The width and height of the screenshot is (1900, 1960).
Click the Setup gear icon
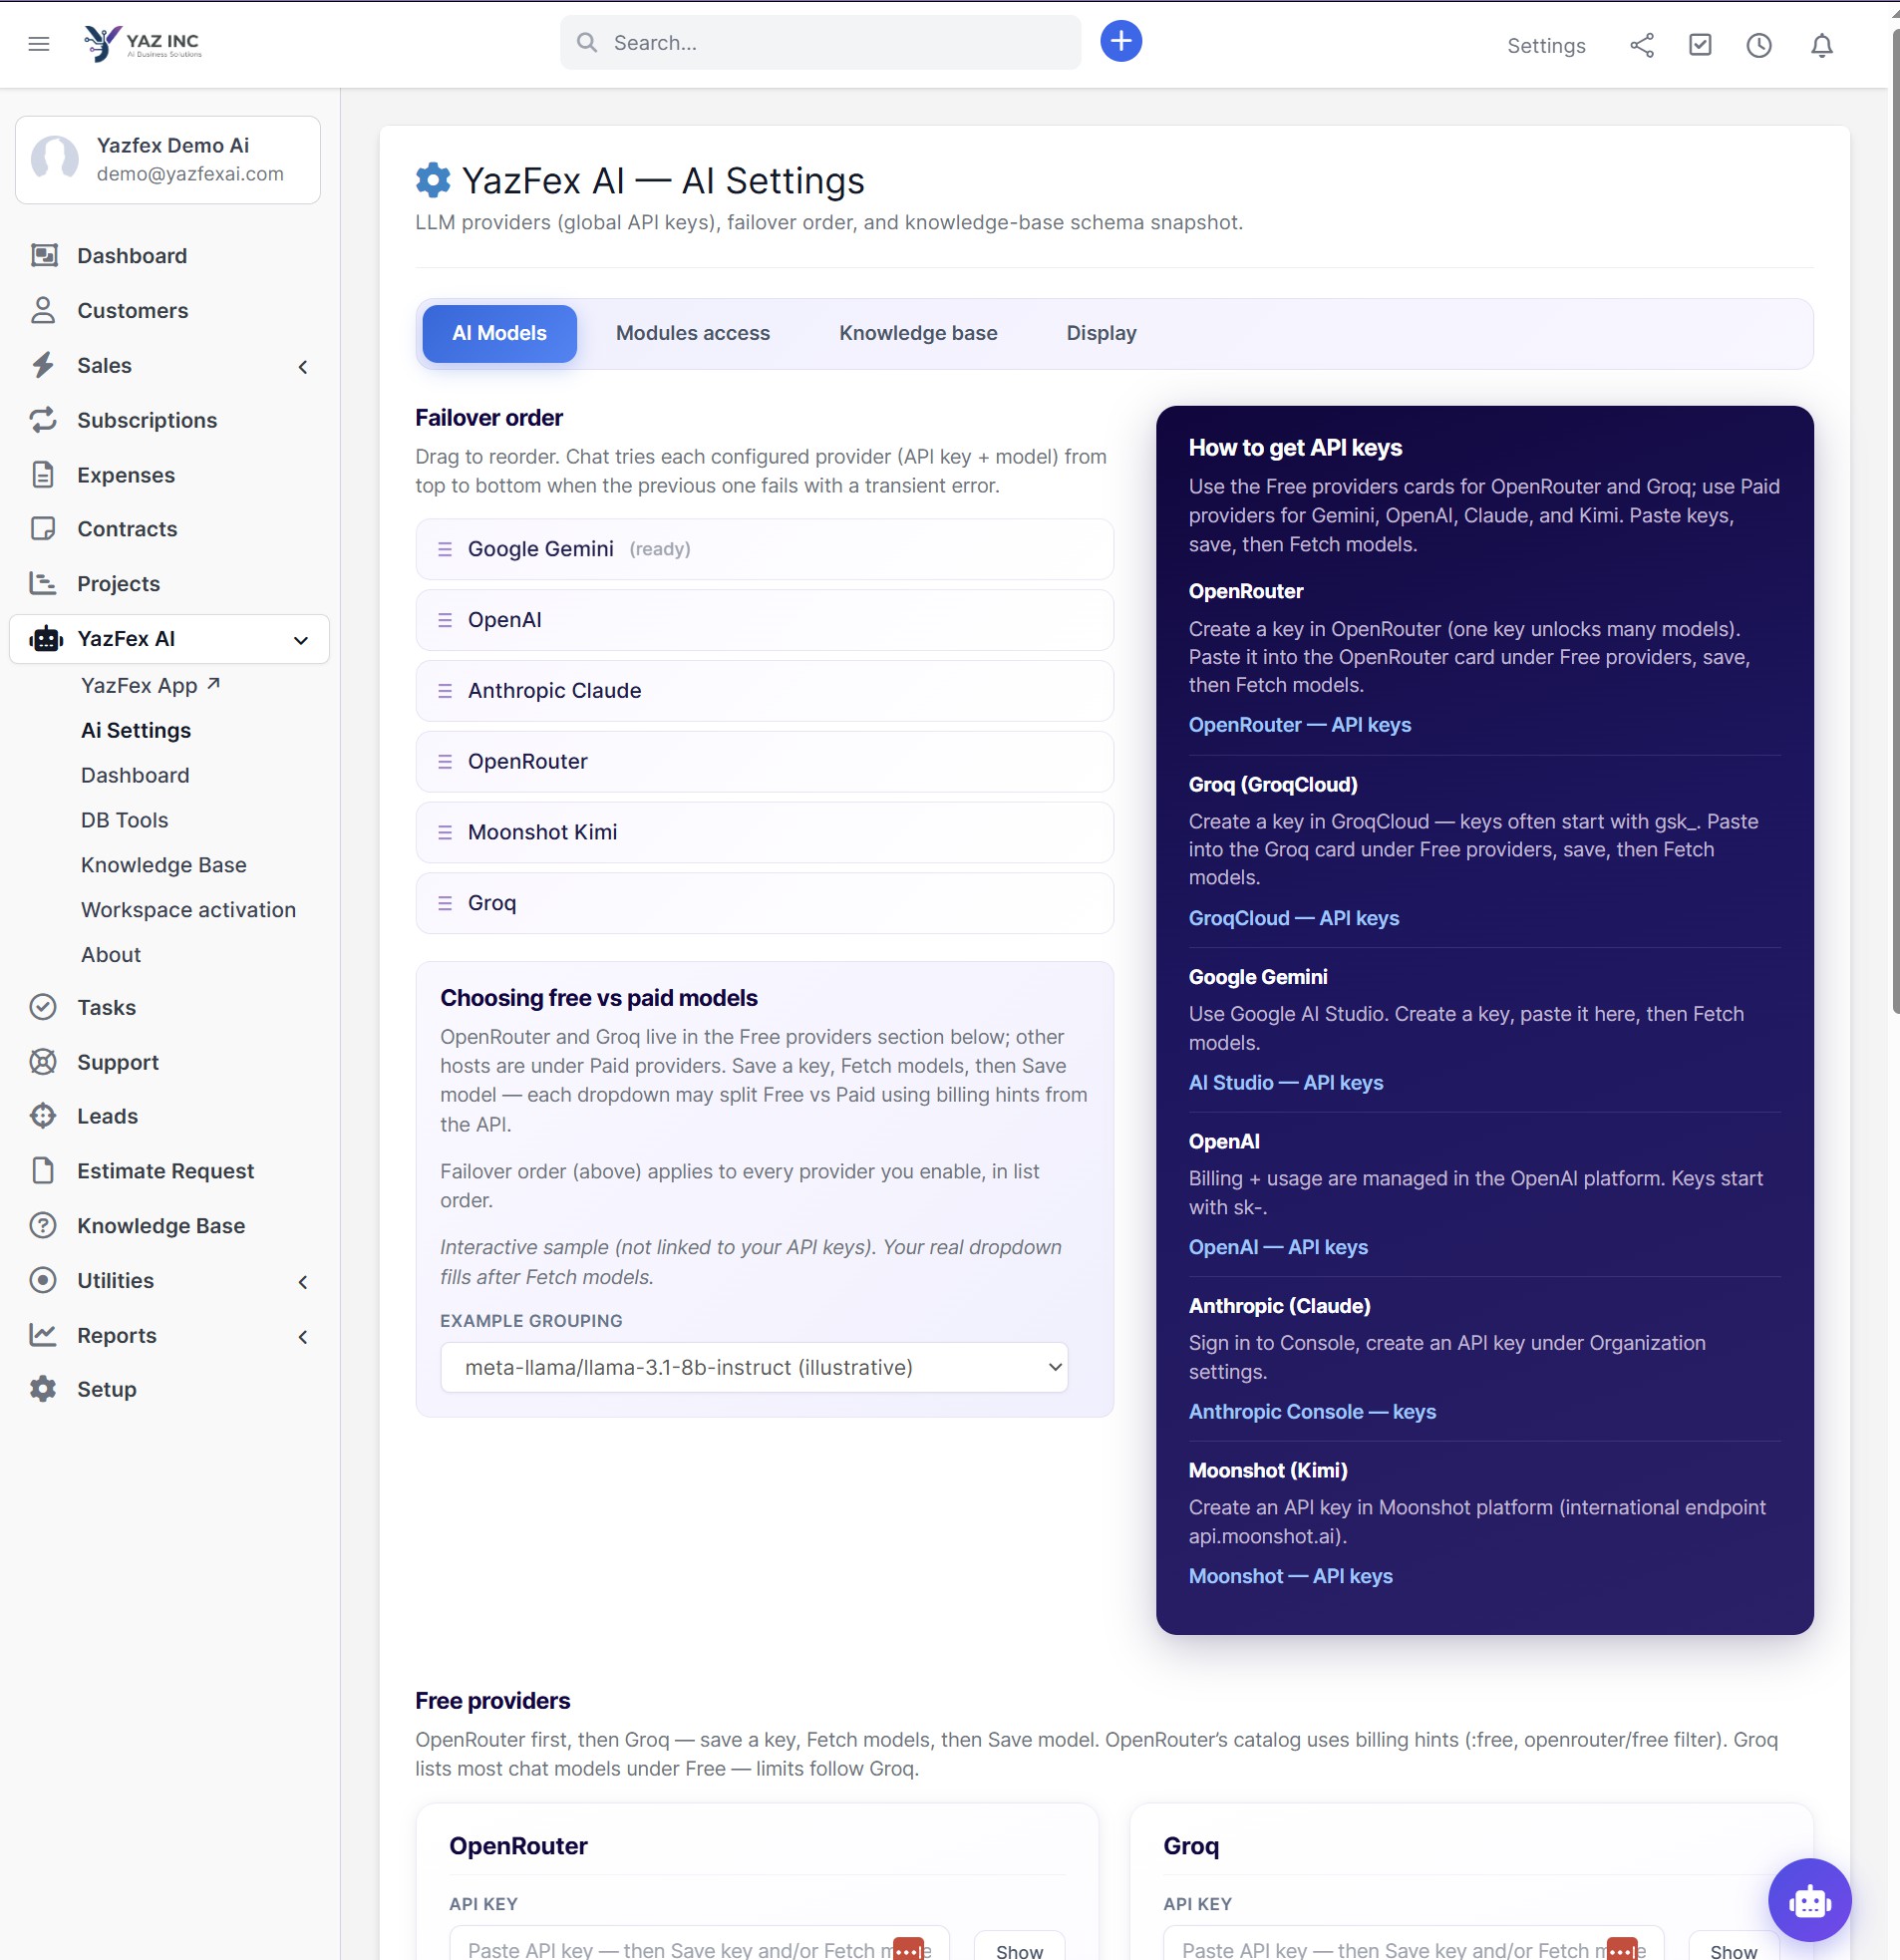(x=43, y=1389)
